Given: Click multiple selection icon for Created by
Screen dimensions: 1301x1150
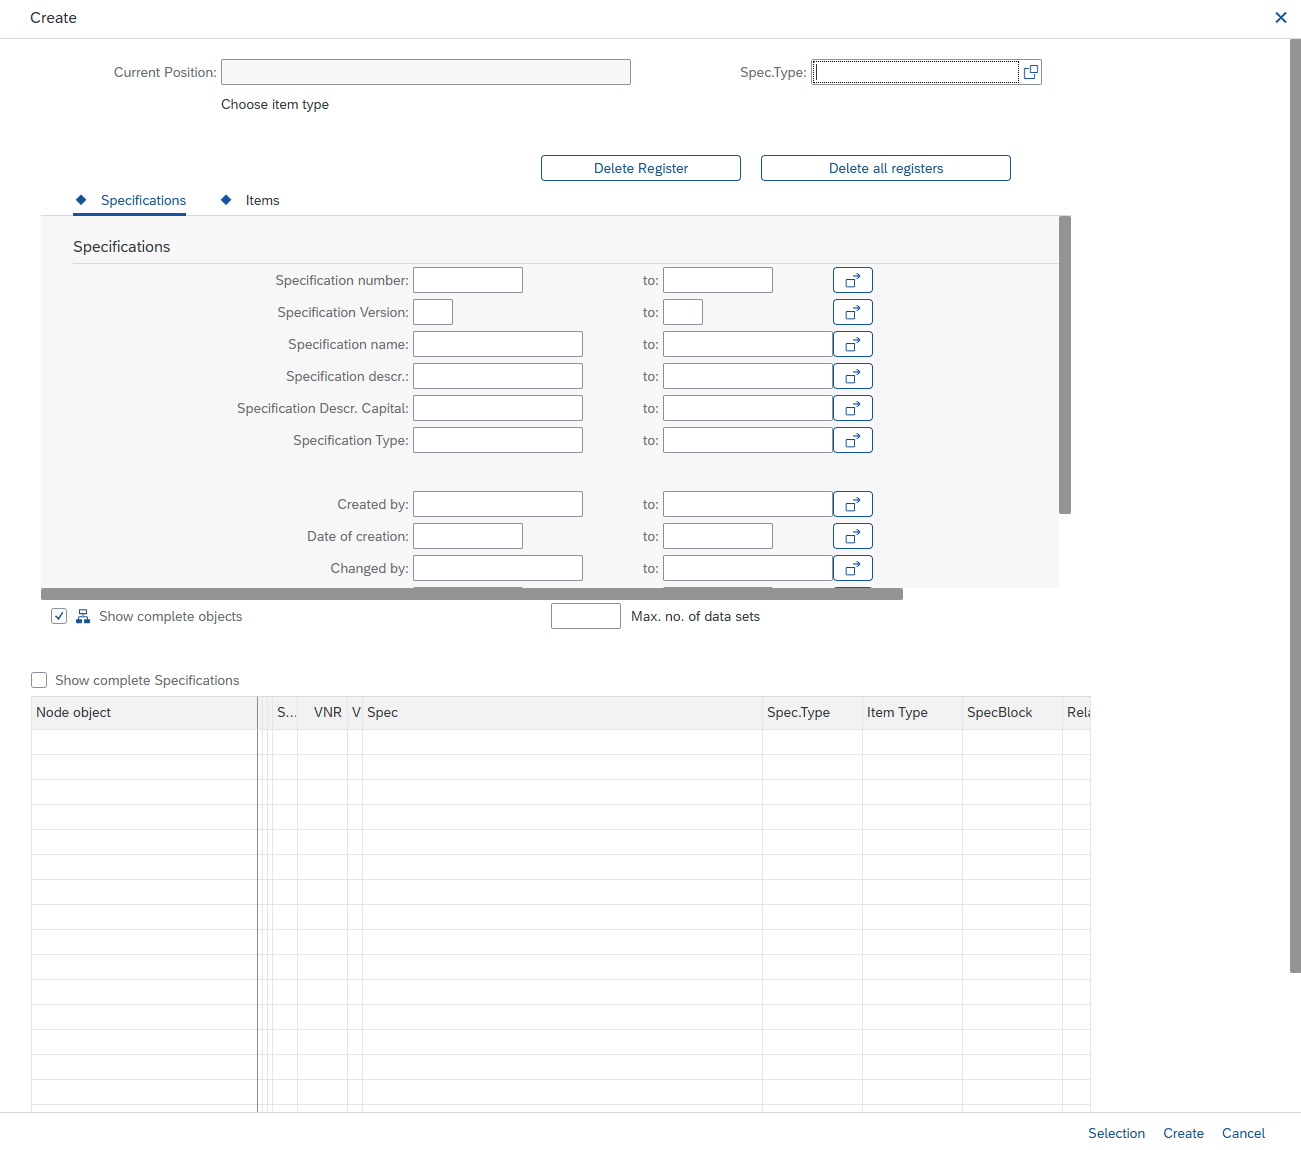Looking at the screenshot, I should click(x=852, y=504).
